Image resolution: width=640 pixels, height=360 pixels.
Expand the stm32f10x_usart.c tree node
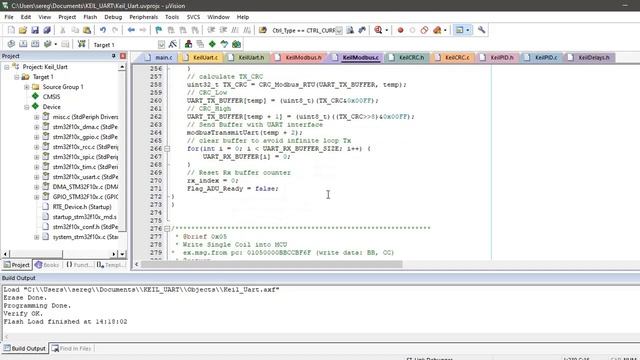[37, 177]
